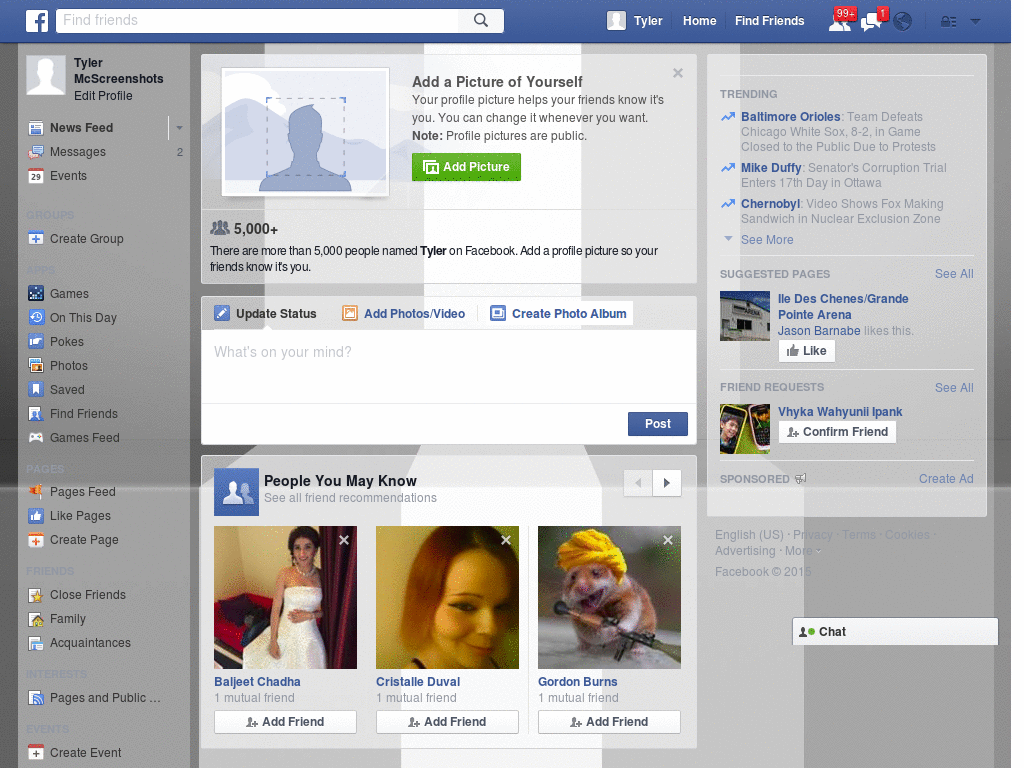Screen dimensions: 1024x768
Task: Select the Add Photos/Video tab
Action: pos(404,314)
